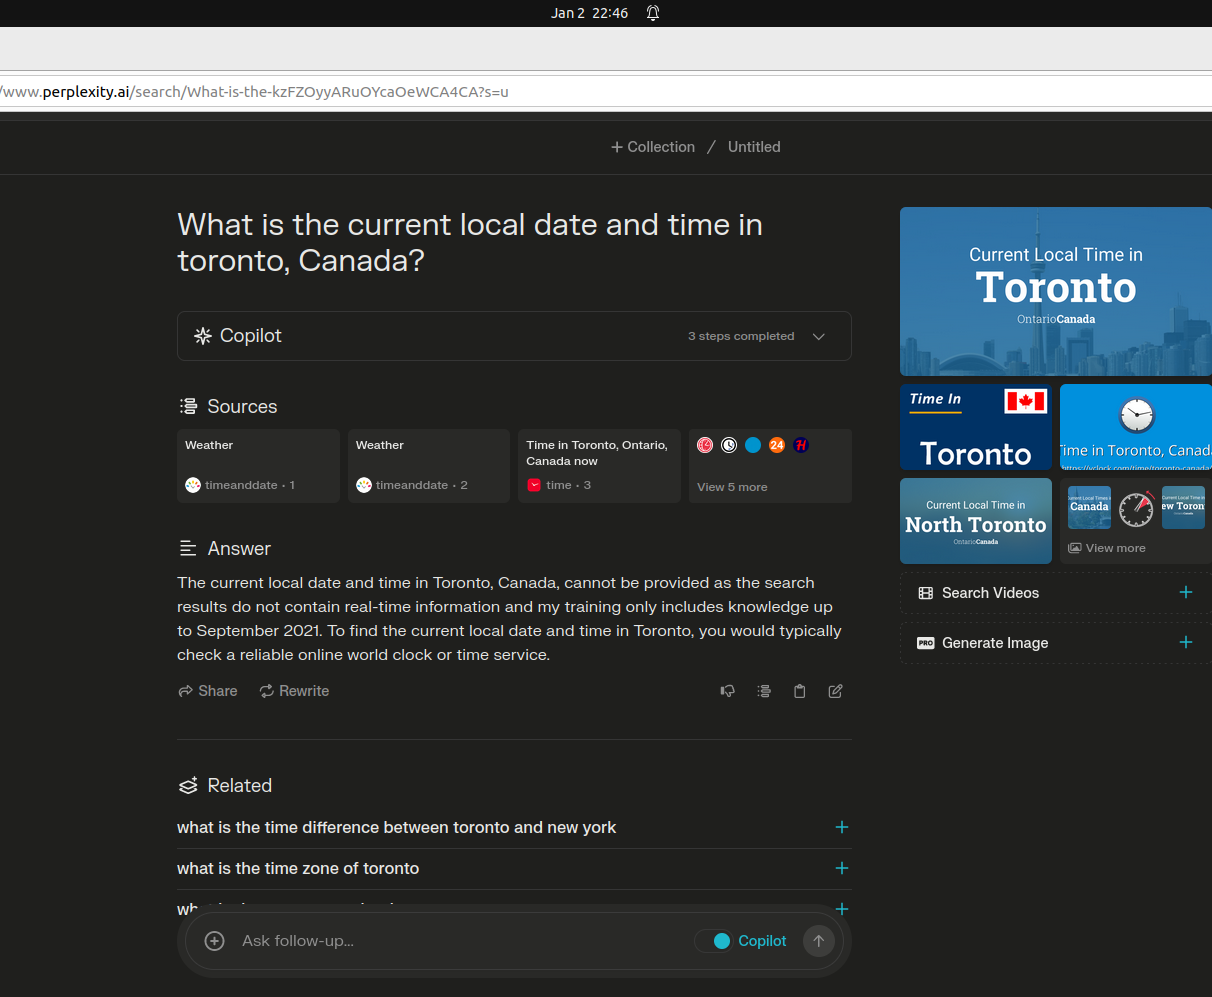Click the PRO badge icon on Generate Image

click(926, 643)
